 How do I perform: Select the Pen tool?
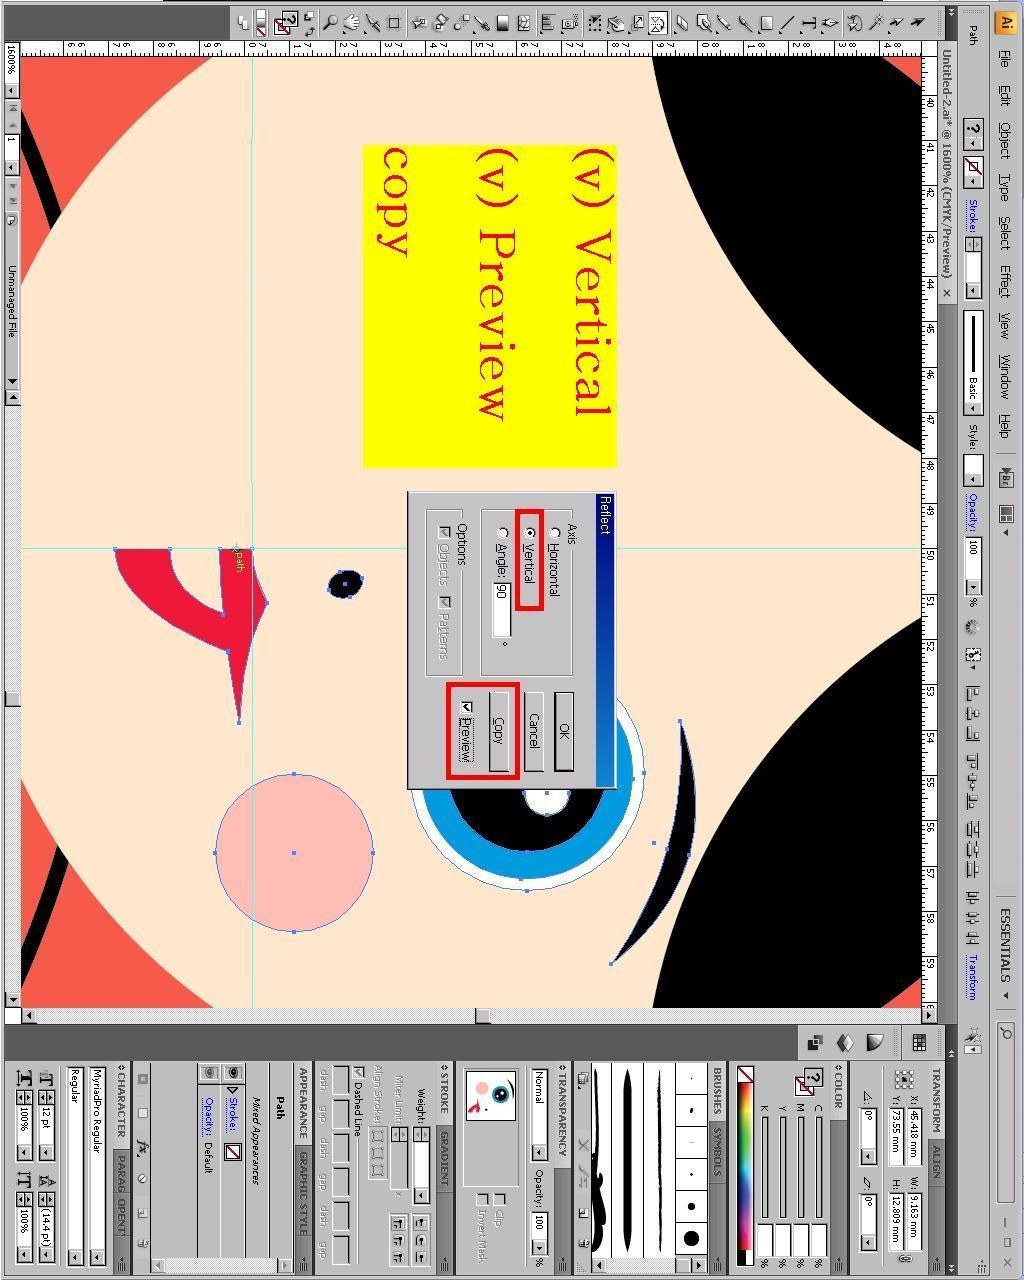pos(830,22)
